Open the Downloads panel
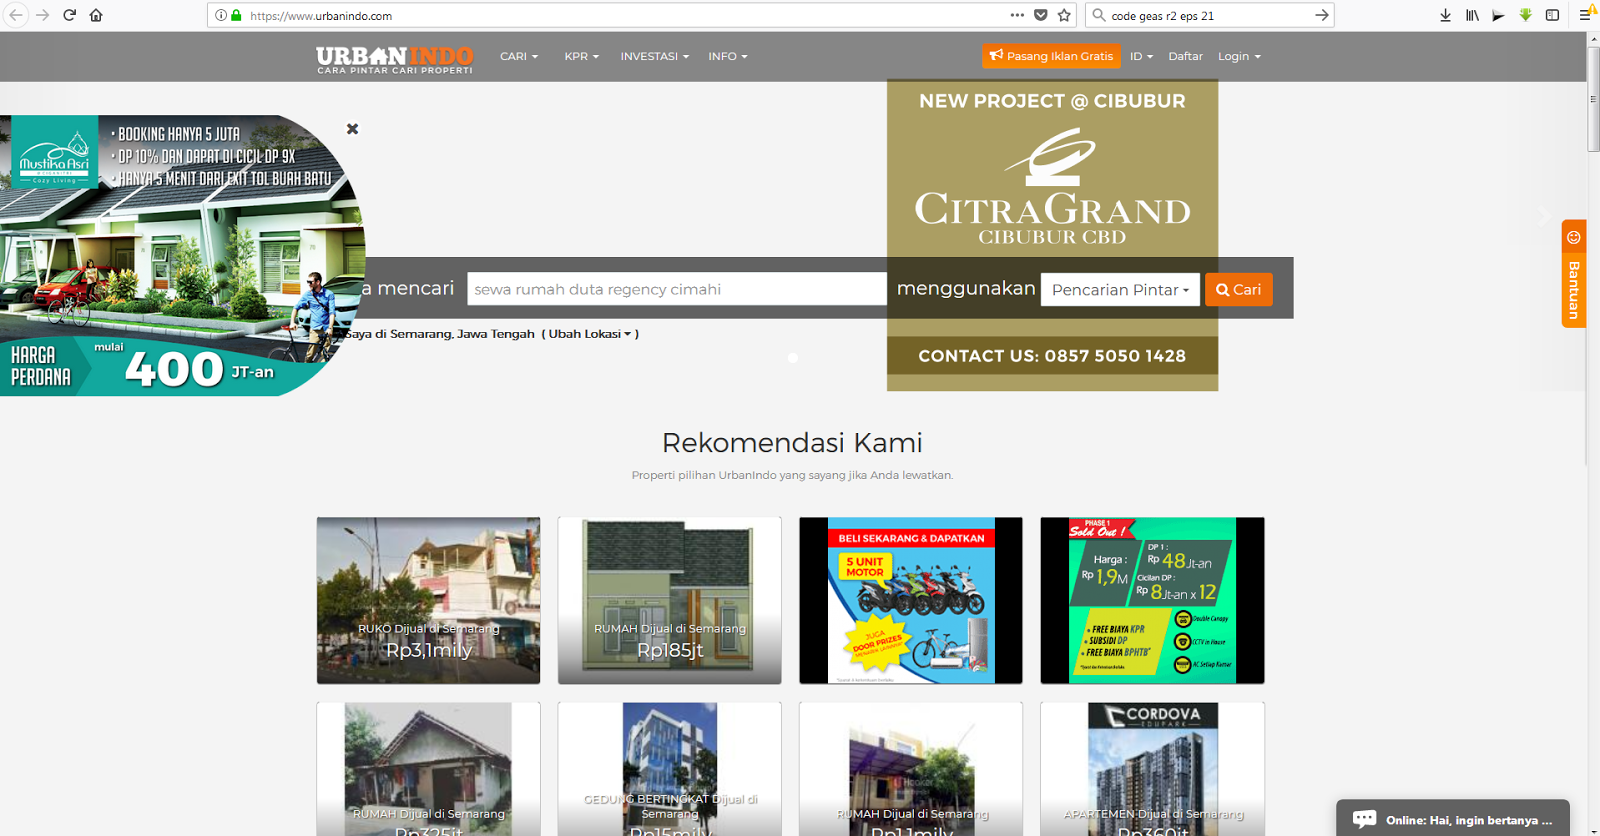Screen dimensions: 1600x836 [x=1445, y=15]
